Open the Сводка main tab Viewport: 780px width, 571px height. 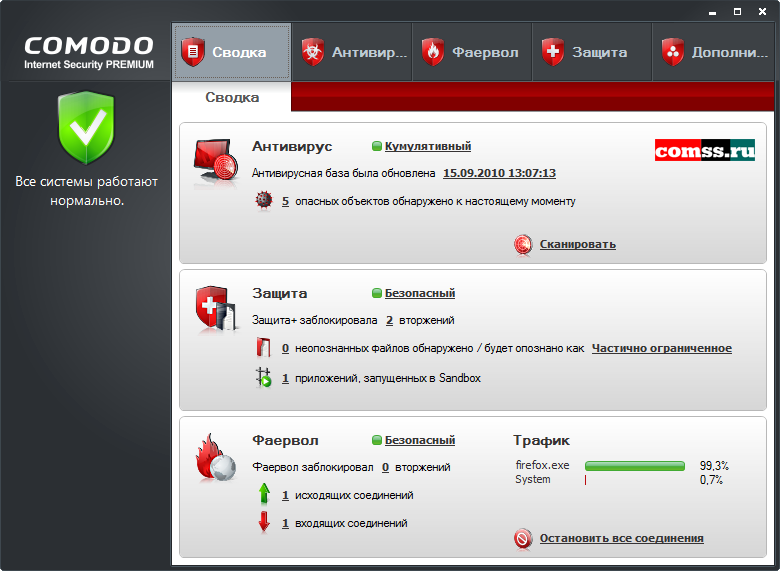tap(231, 52)
